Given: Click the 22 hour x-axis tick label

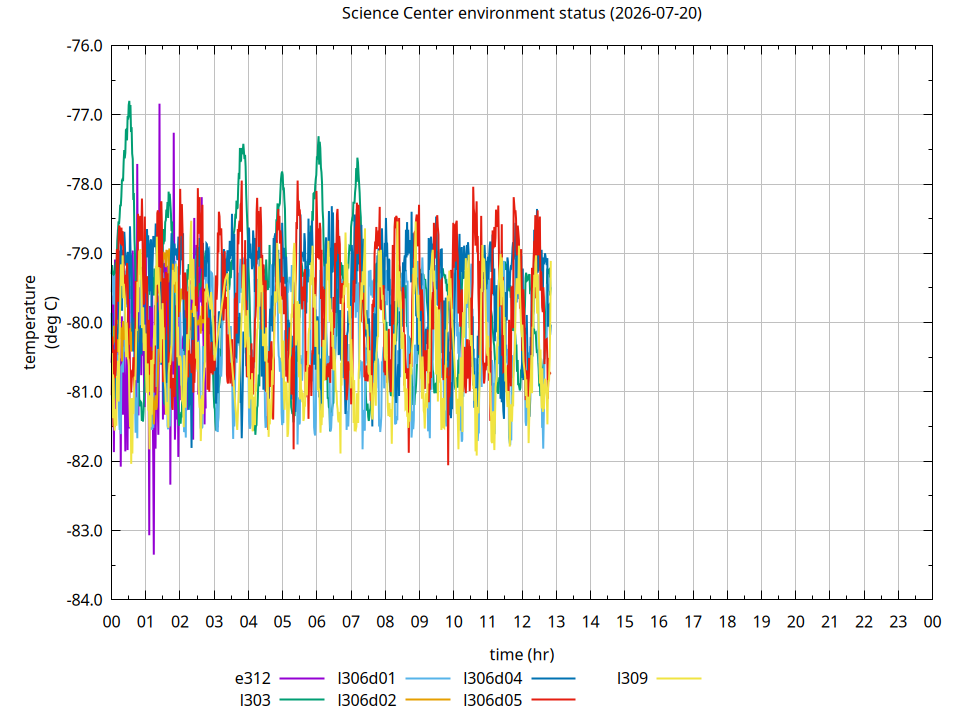Looking at the screenshot, I should pos(864,622).
